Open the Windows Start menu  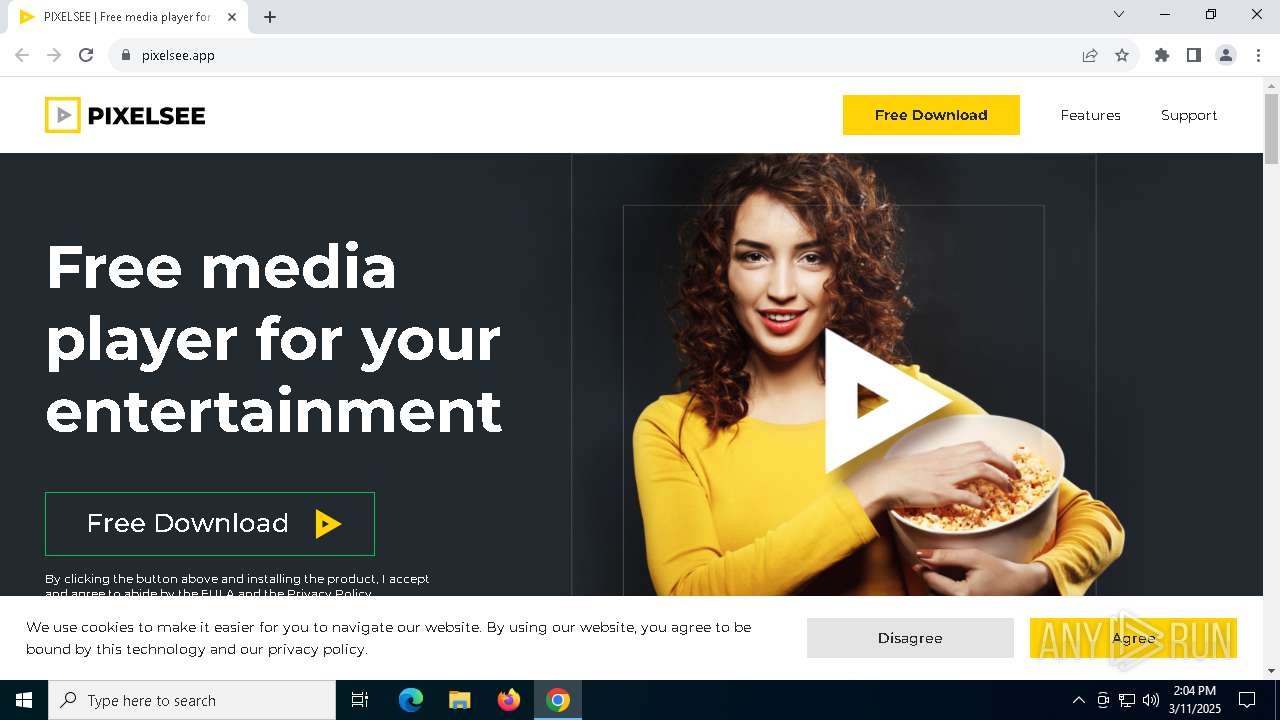click(24, 700)
